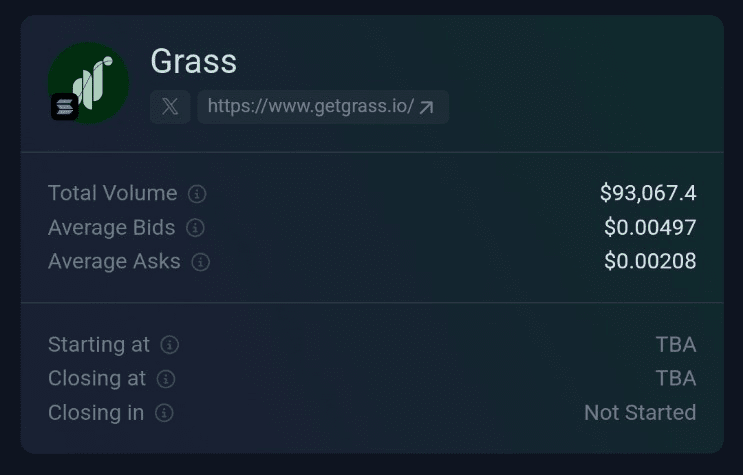The width and height of the screenshot is (743, 475).
Task: Open info icon for Starting at
Action: point(170,345)
